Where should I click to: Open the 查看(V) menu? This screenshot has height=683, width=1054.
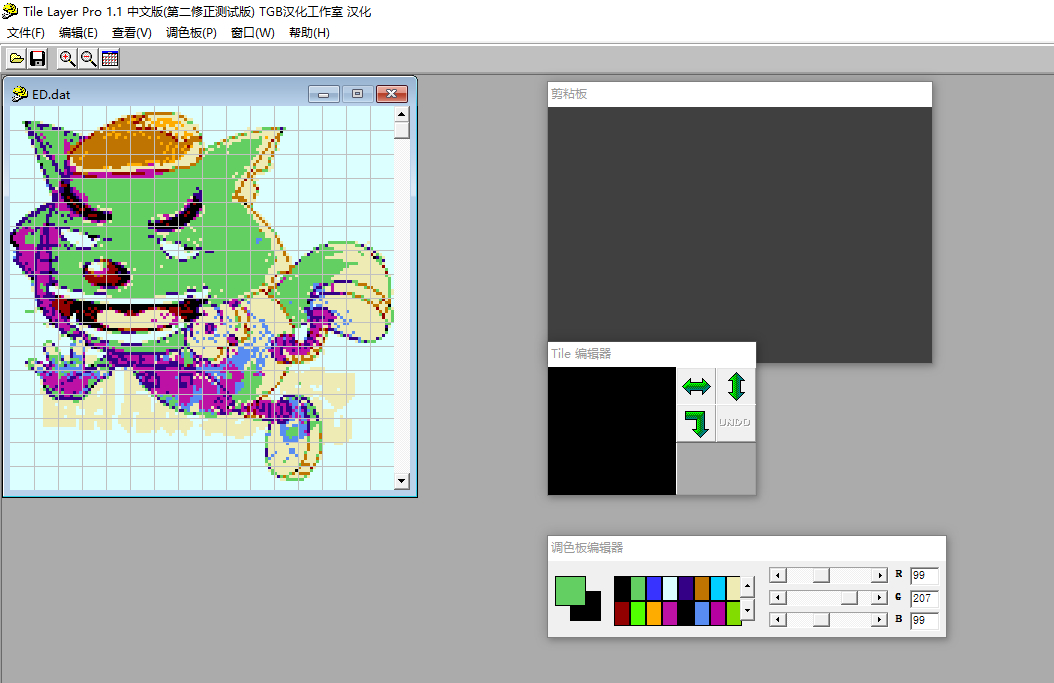pos(132,33)
